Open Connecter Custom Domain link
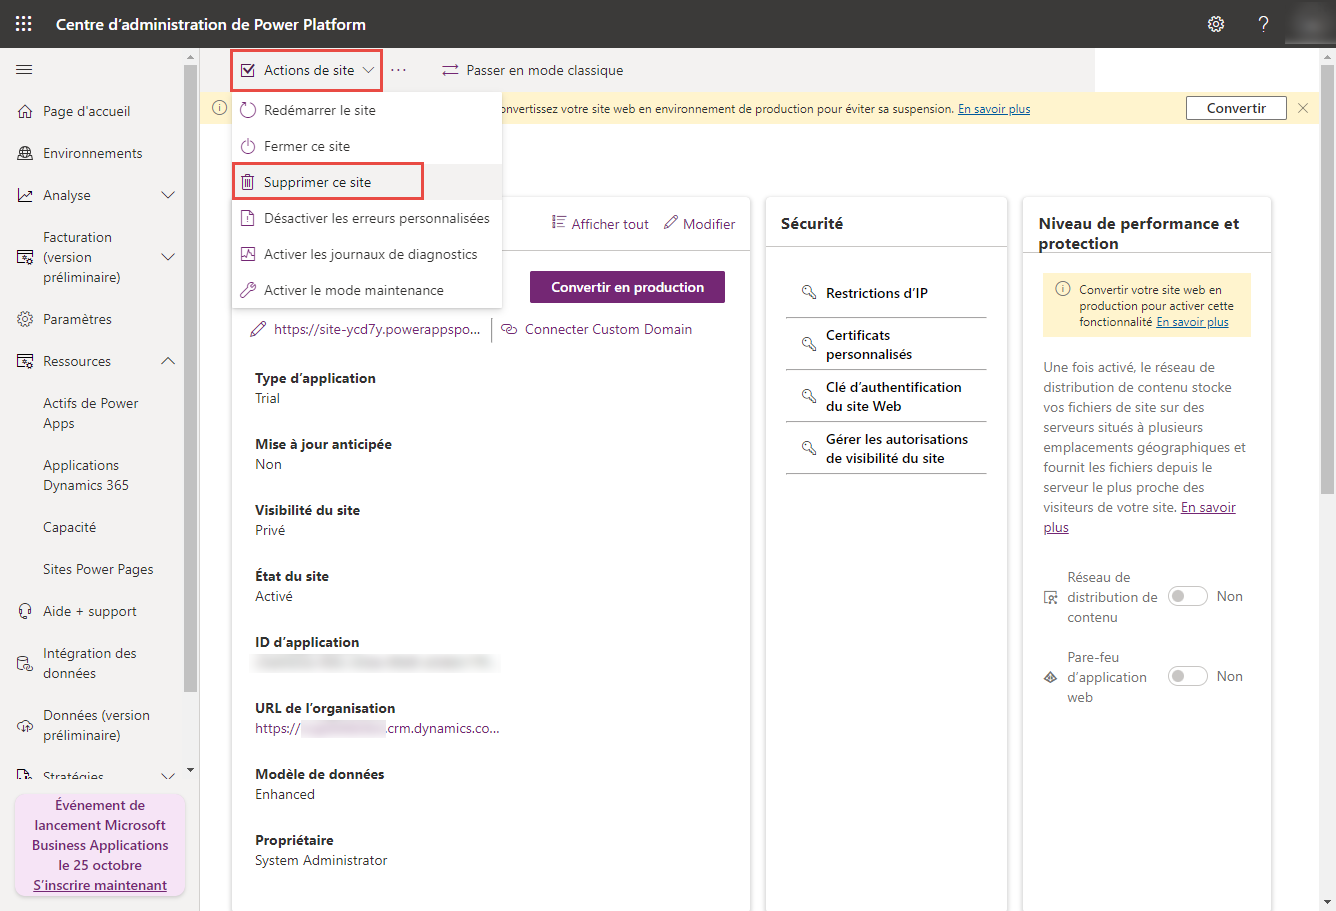 coord(597,329)
